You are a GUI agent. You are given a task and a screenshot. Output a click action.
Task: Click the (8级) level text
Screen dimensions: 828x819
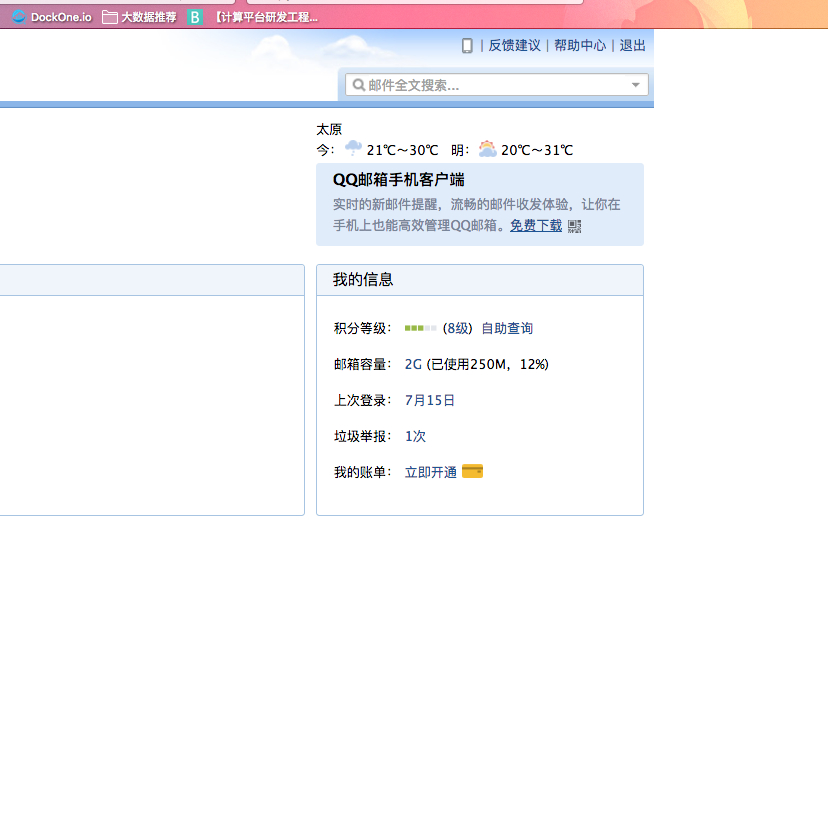[457, 328]
